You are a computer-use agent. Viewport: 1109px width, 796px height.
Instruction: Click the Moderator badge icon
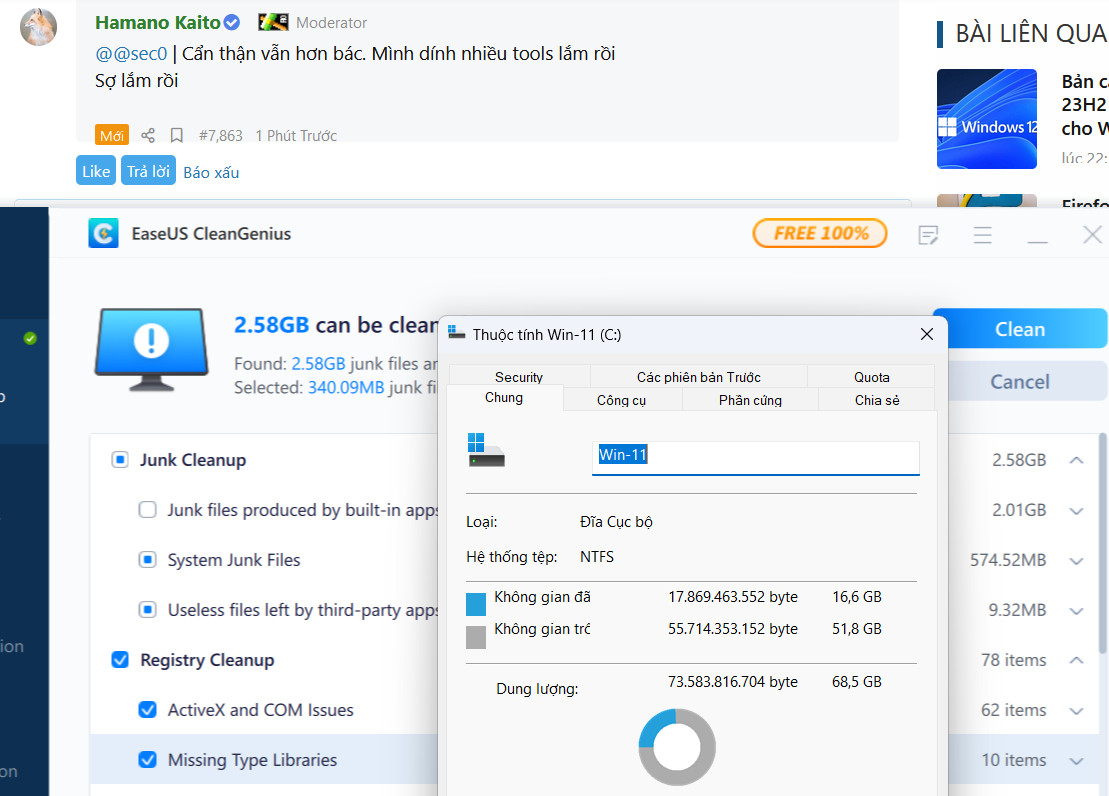pos(273,22)
